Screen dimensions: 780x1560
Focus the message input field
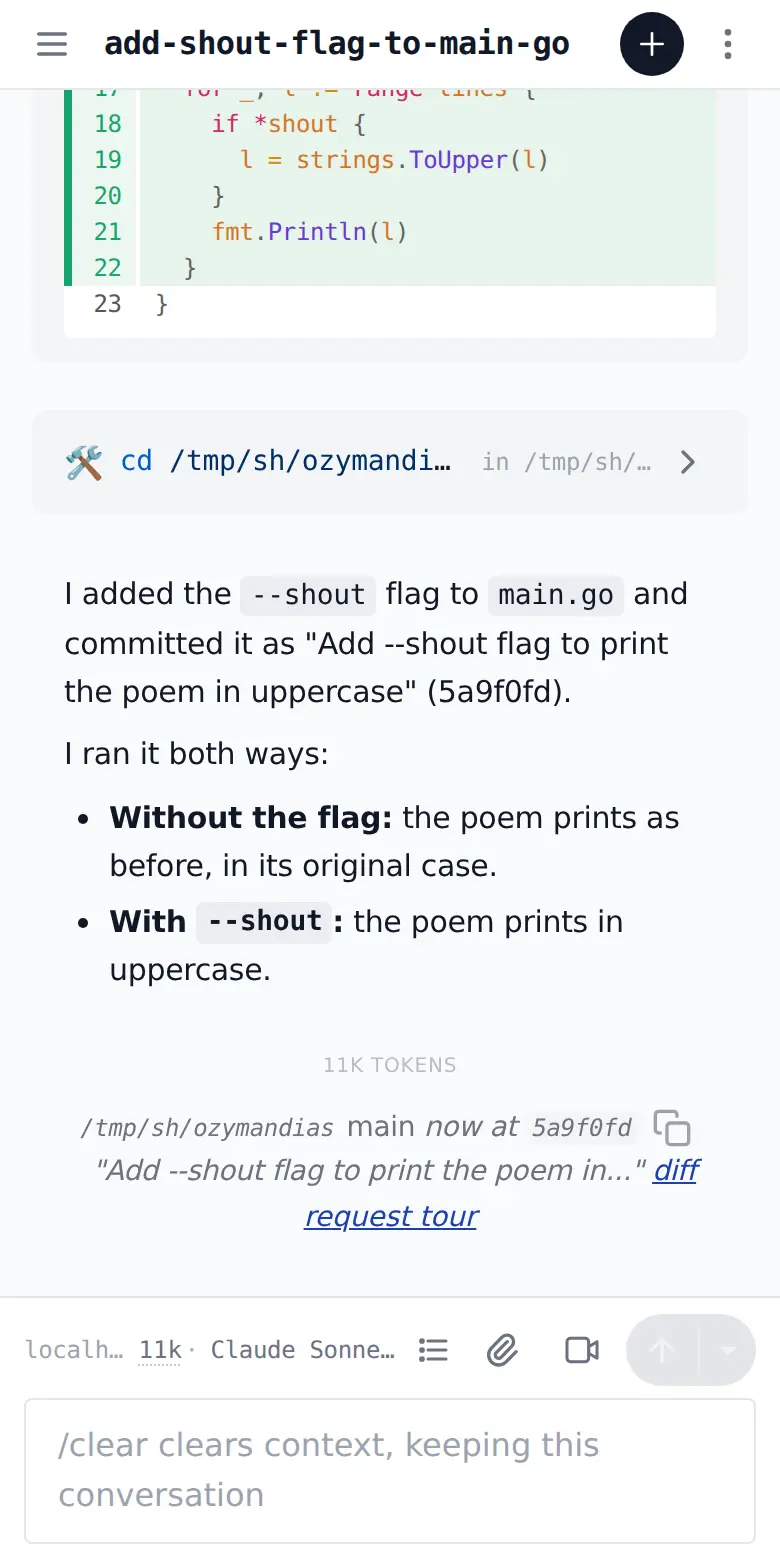390,1470
